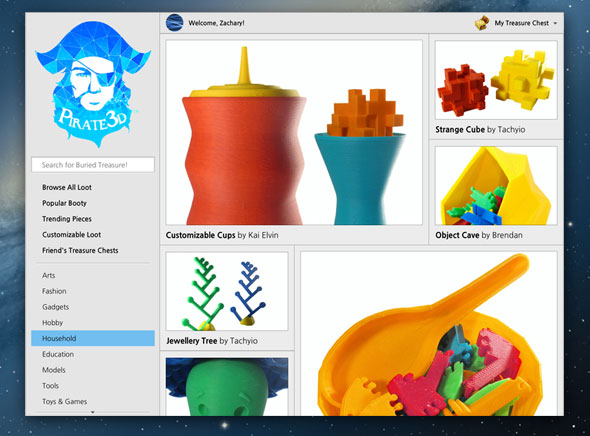Choose the Gadgets category

click(x=55, y=307)
